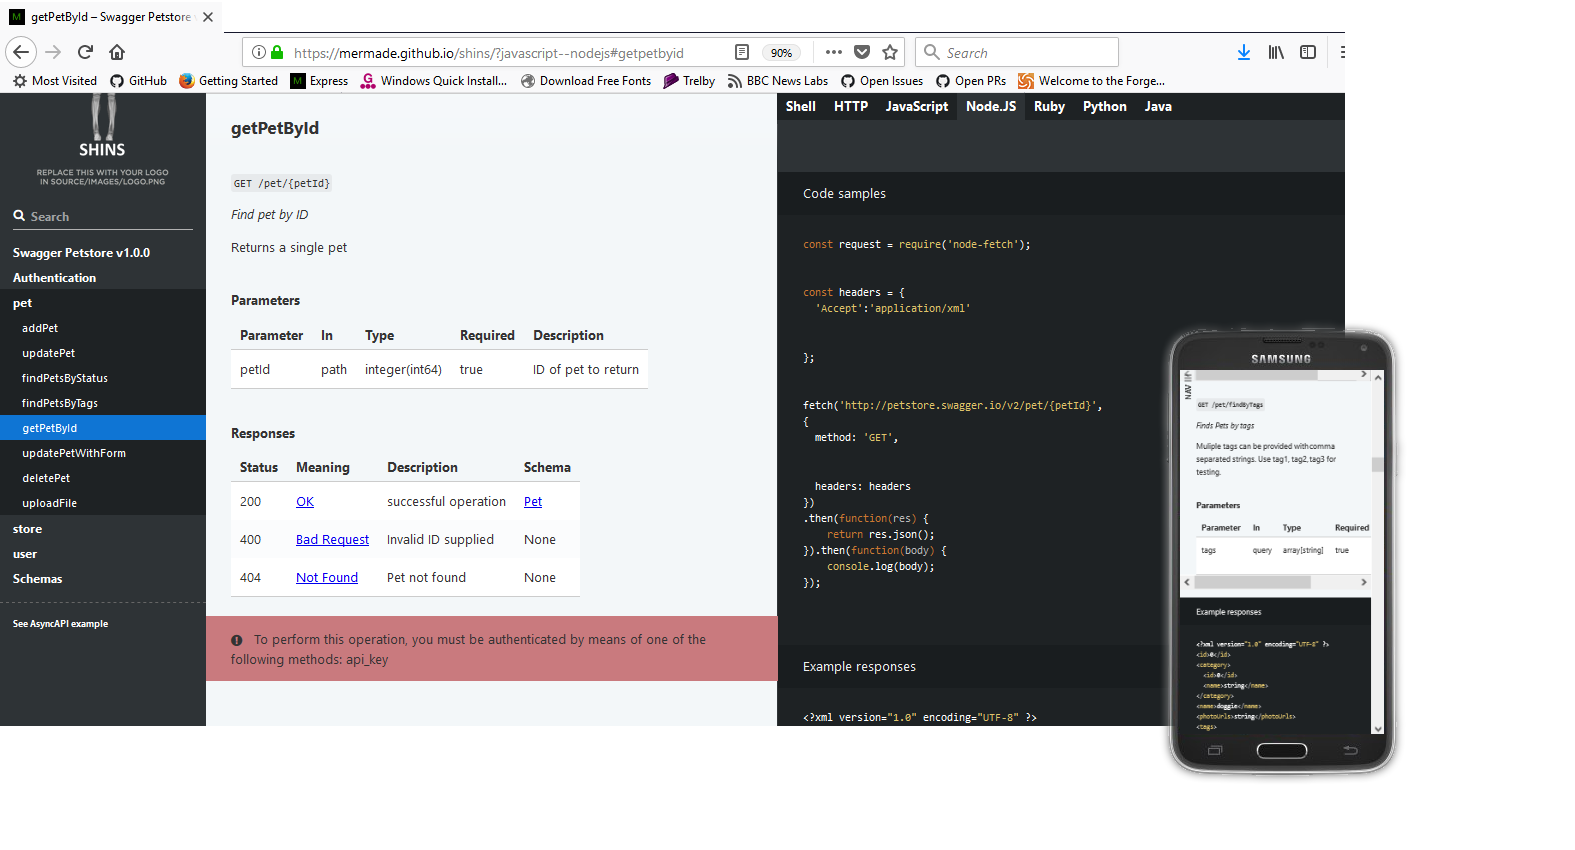
Task: Expand the store section in sidebar
Action: pos(103,529)
